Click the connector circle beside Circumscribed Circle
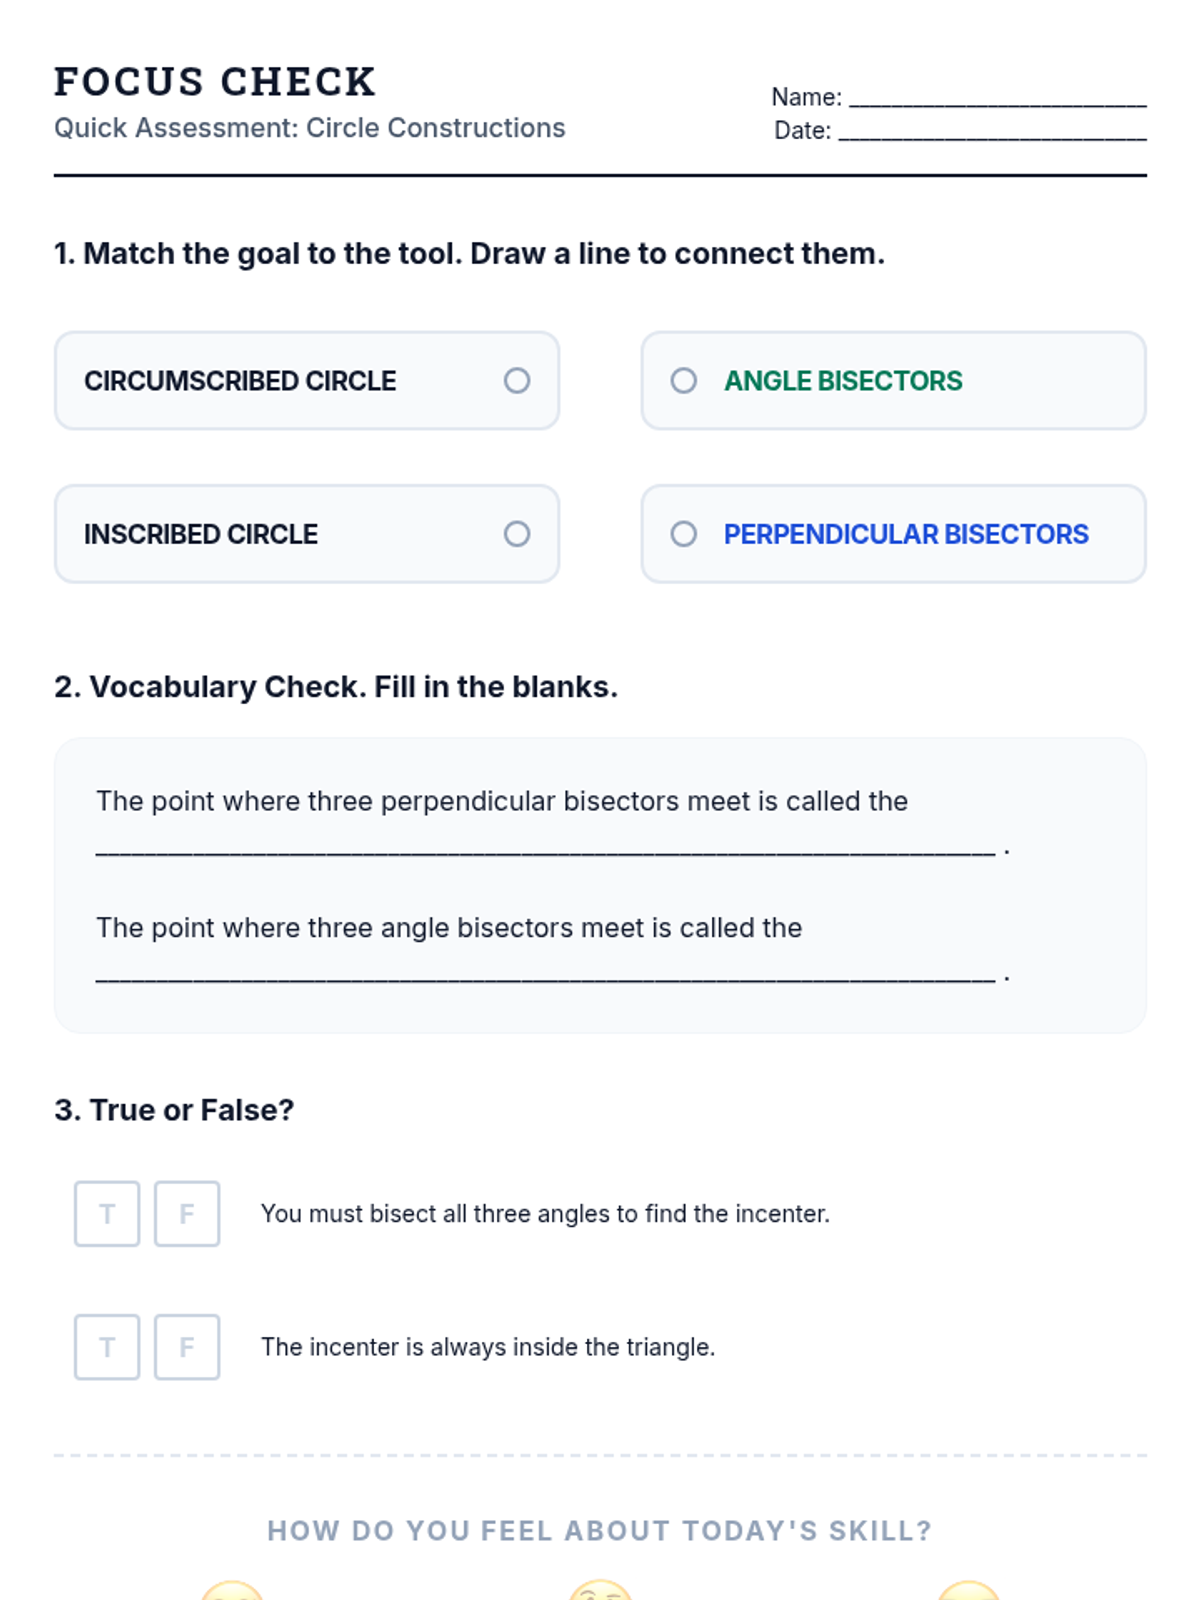 (x=517, y=381)
